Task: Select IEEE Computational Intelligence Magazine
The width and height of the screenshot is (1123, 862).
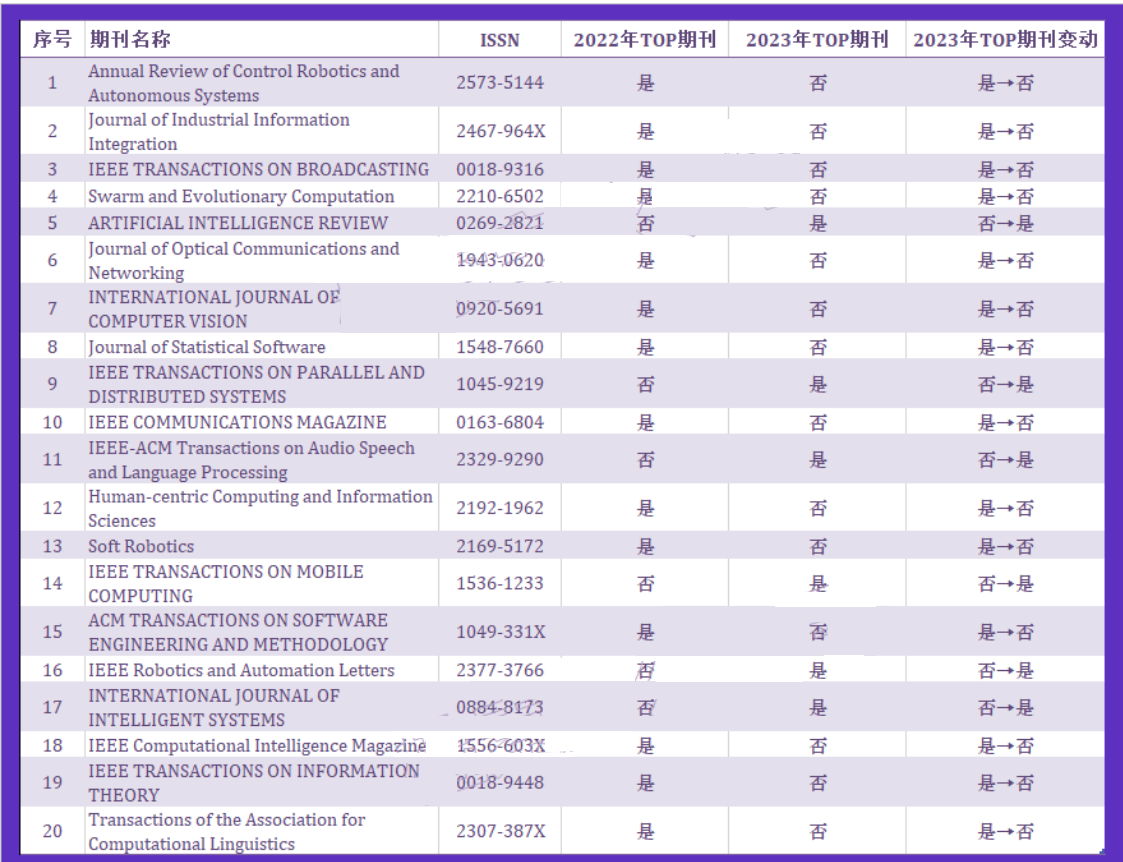Action: tap(257, 745)
